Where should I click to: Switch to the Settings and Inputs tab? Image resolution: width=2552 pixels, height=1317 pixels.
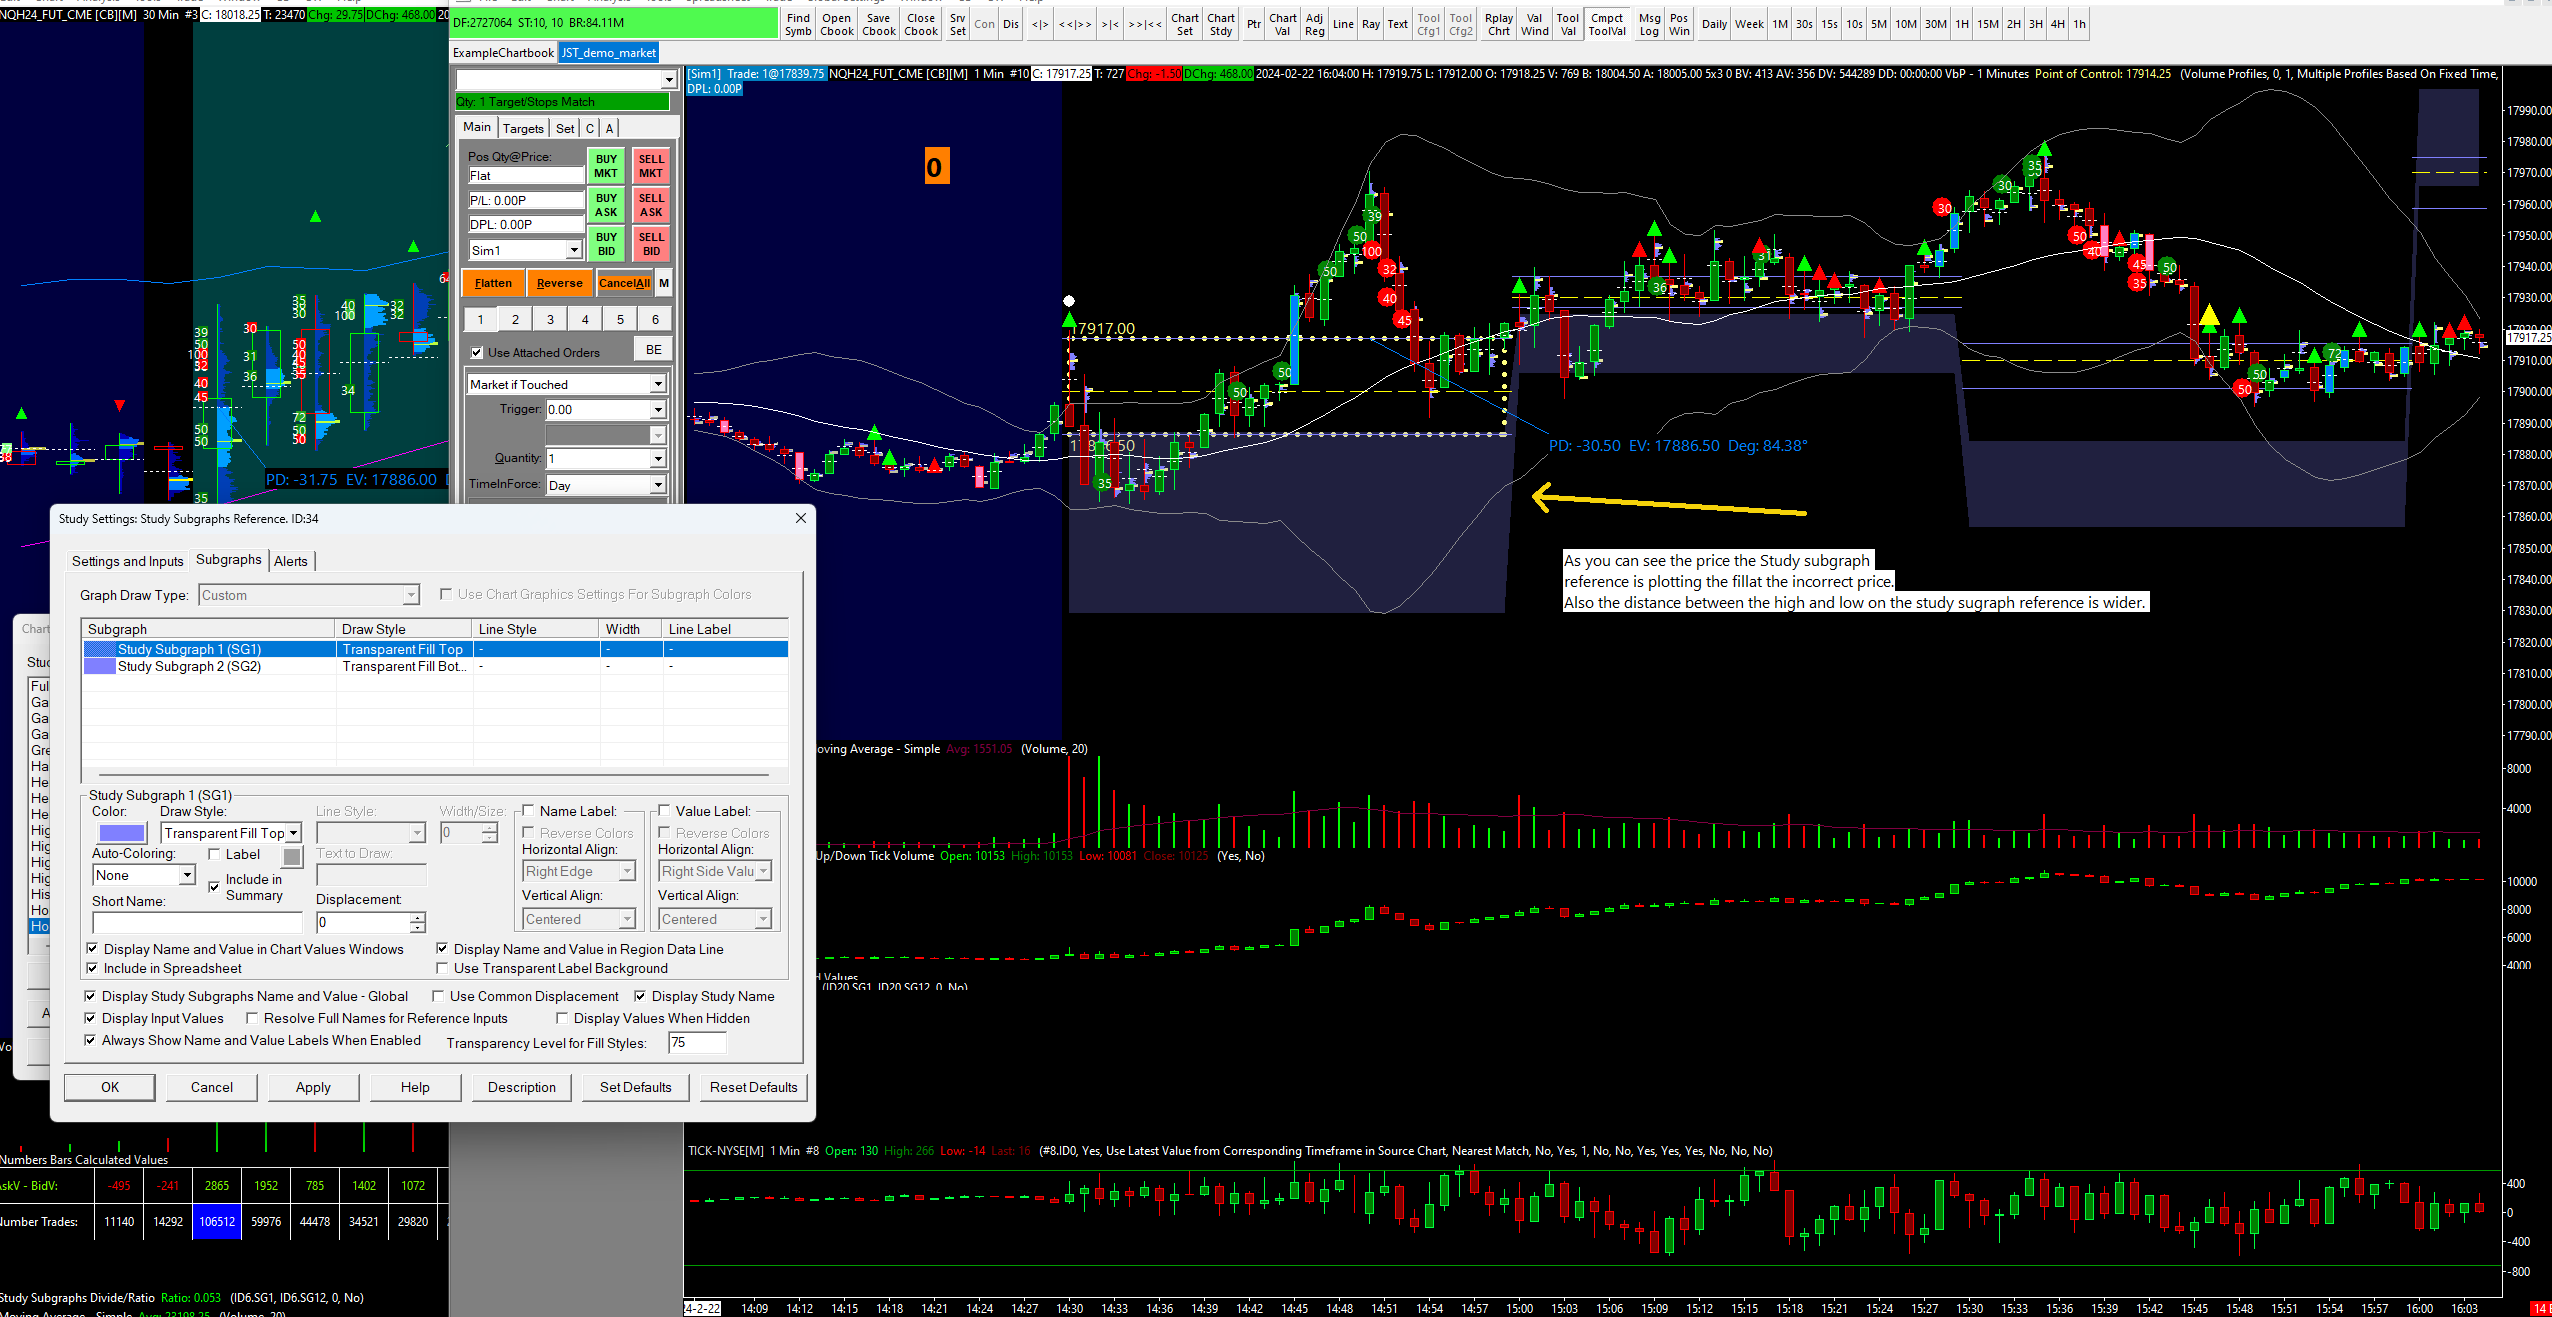(127, 561)
